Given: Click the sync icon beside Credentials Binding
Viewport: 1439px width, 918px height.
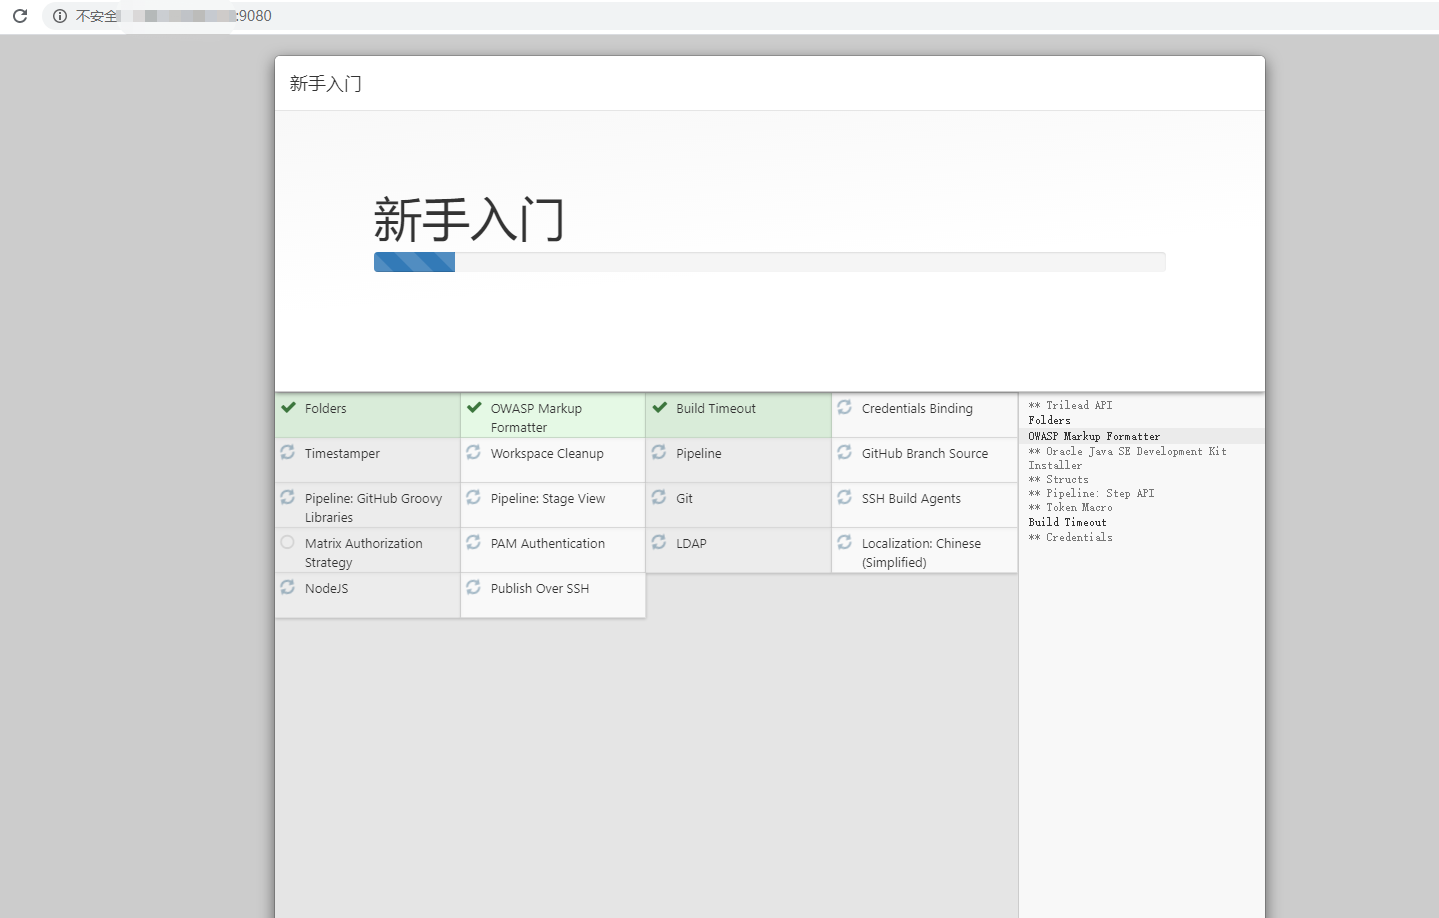Looking at the screenshot, I should [845, 407].
